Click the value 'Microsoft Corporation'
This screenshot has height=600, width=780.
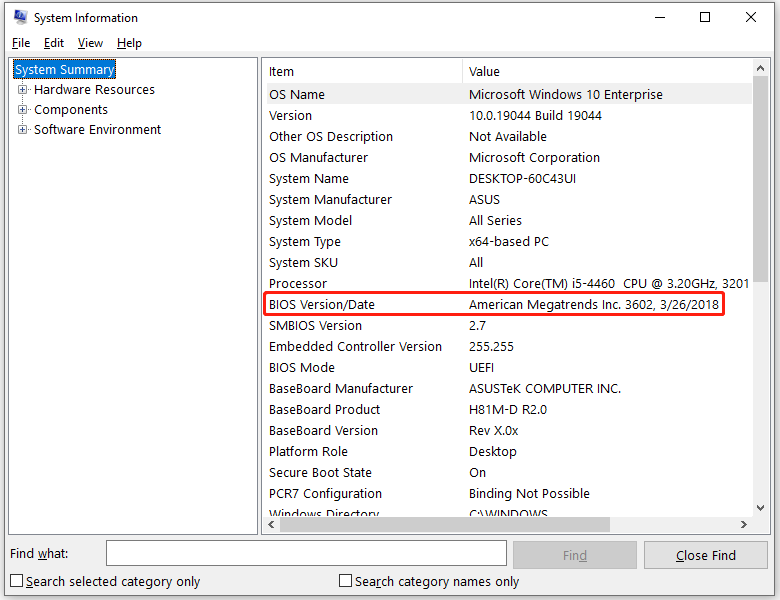point(534,157)
